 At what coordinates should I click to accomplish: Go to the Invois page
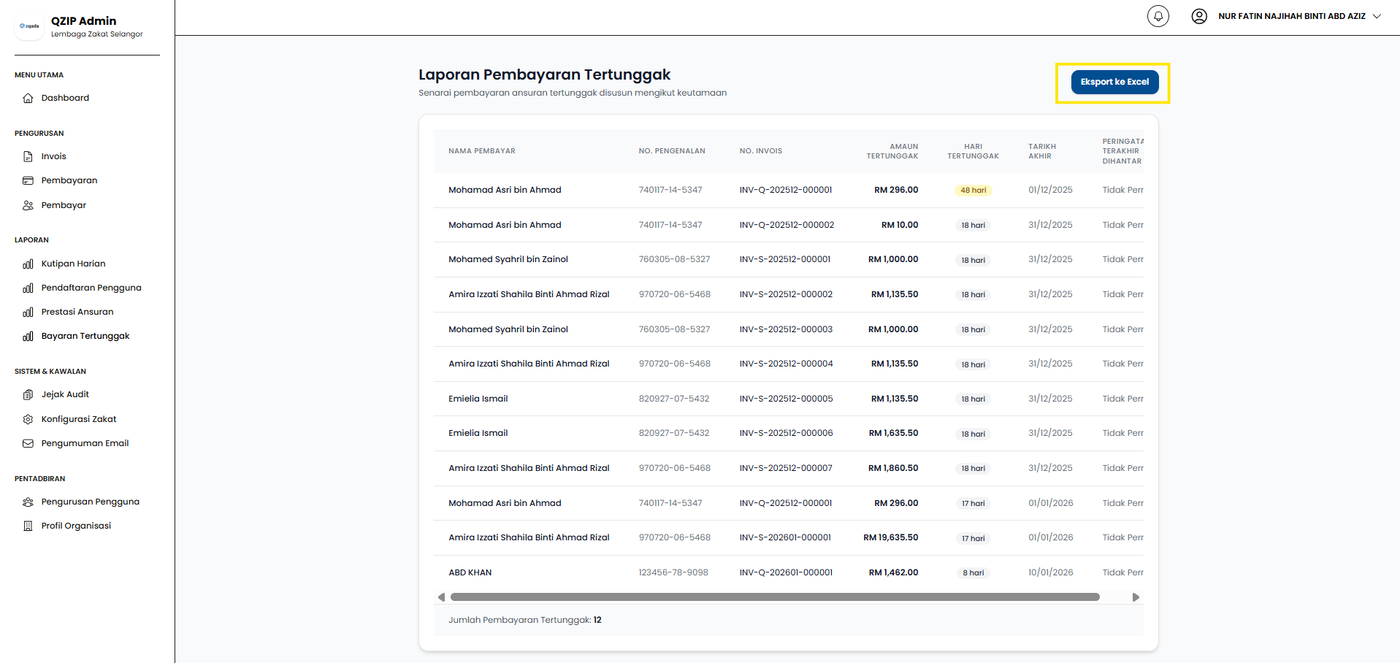[54, 156]
